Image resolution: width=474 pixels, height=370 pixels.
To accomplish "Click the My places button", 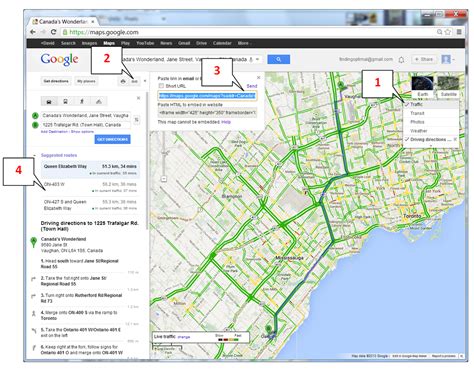I will 86,81.
